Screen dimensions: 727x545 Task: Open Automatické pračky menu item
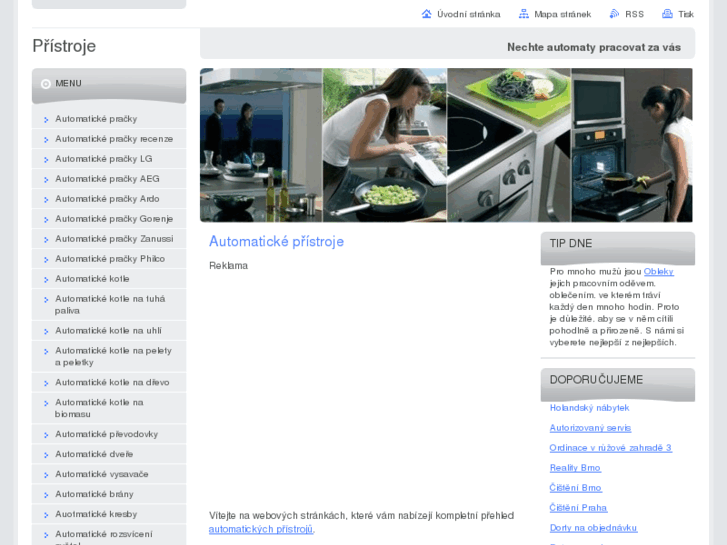point(109,119)
